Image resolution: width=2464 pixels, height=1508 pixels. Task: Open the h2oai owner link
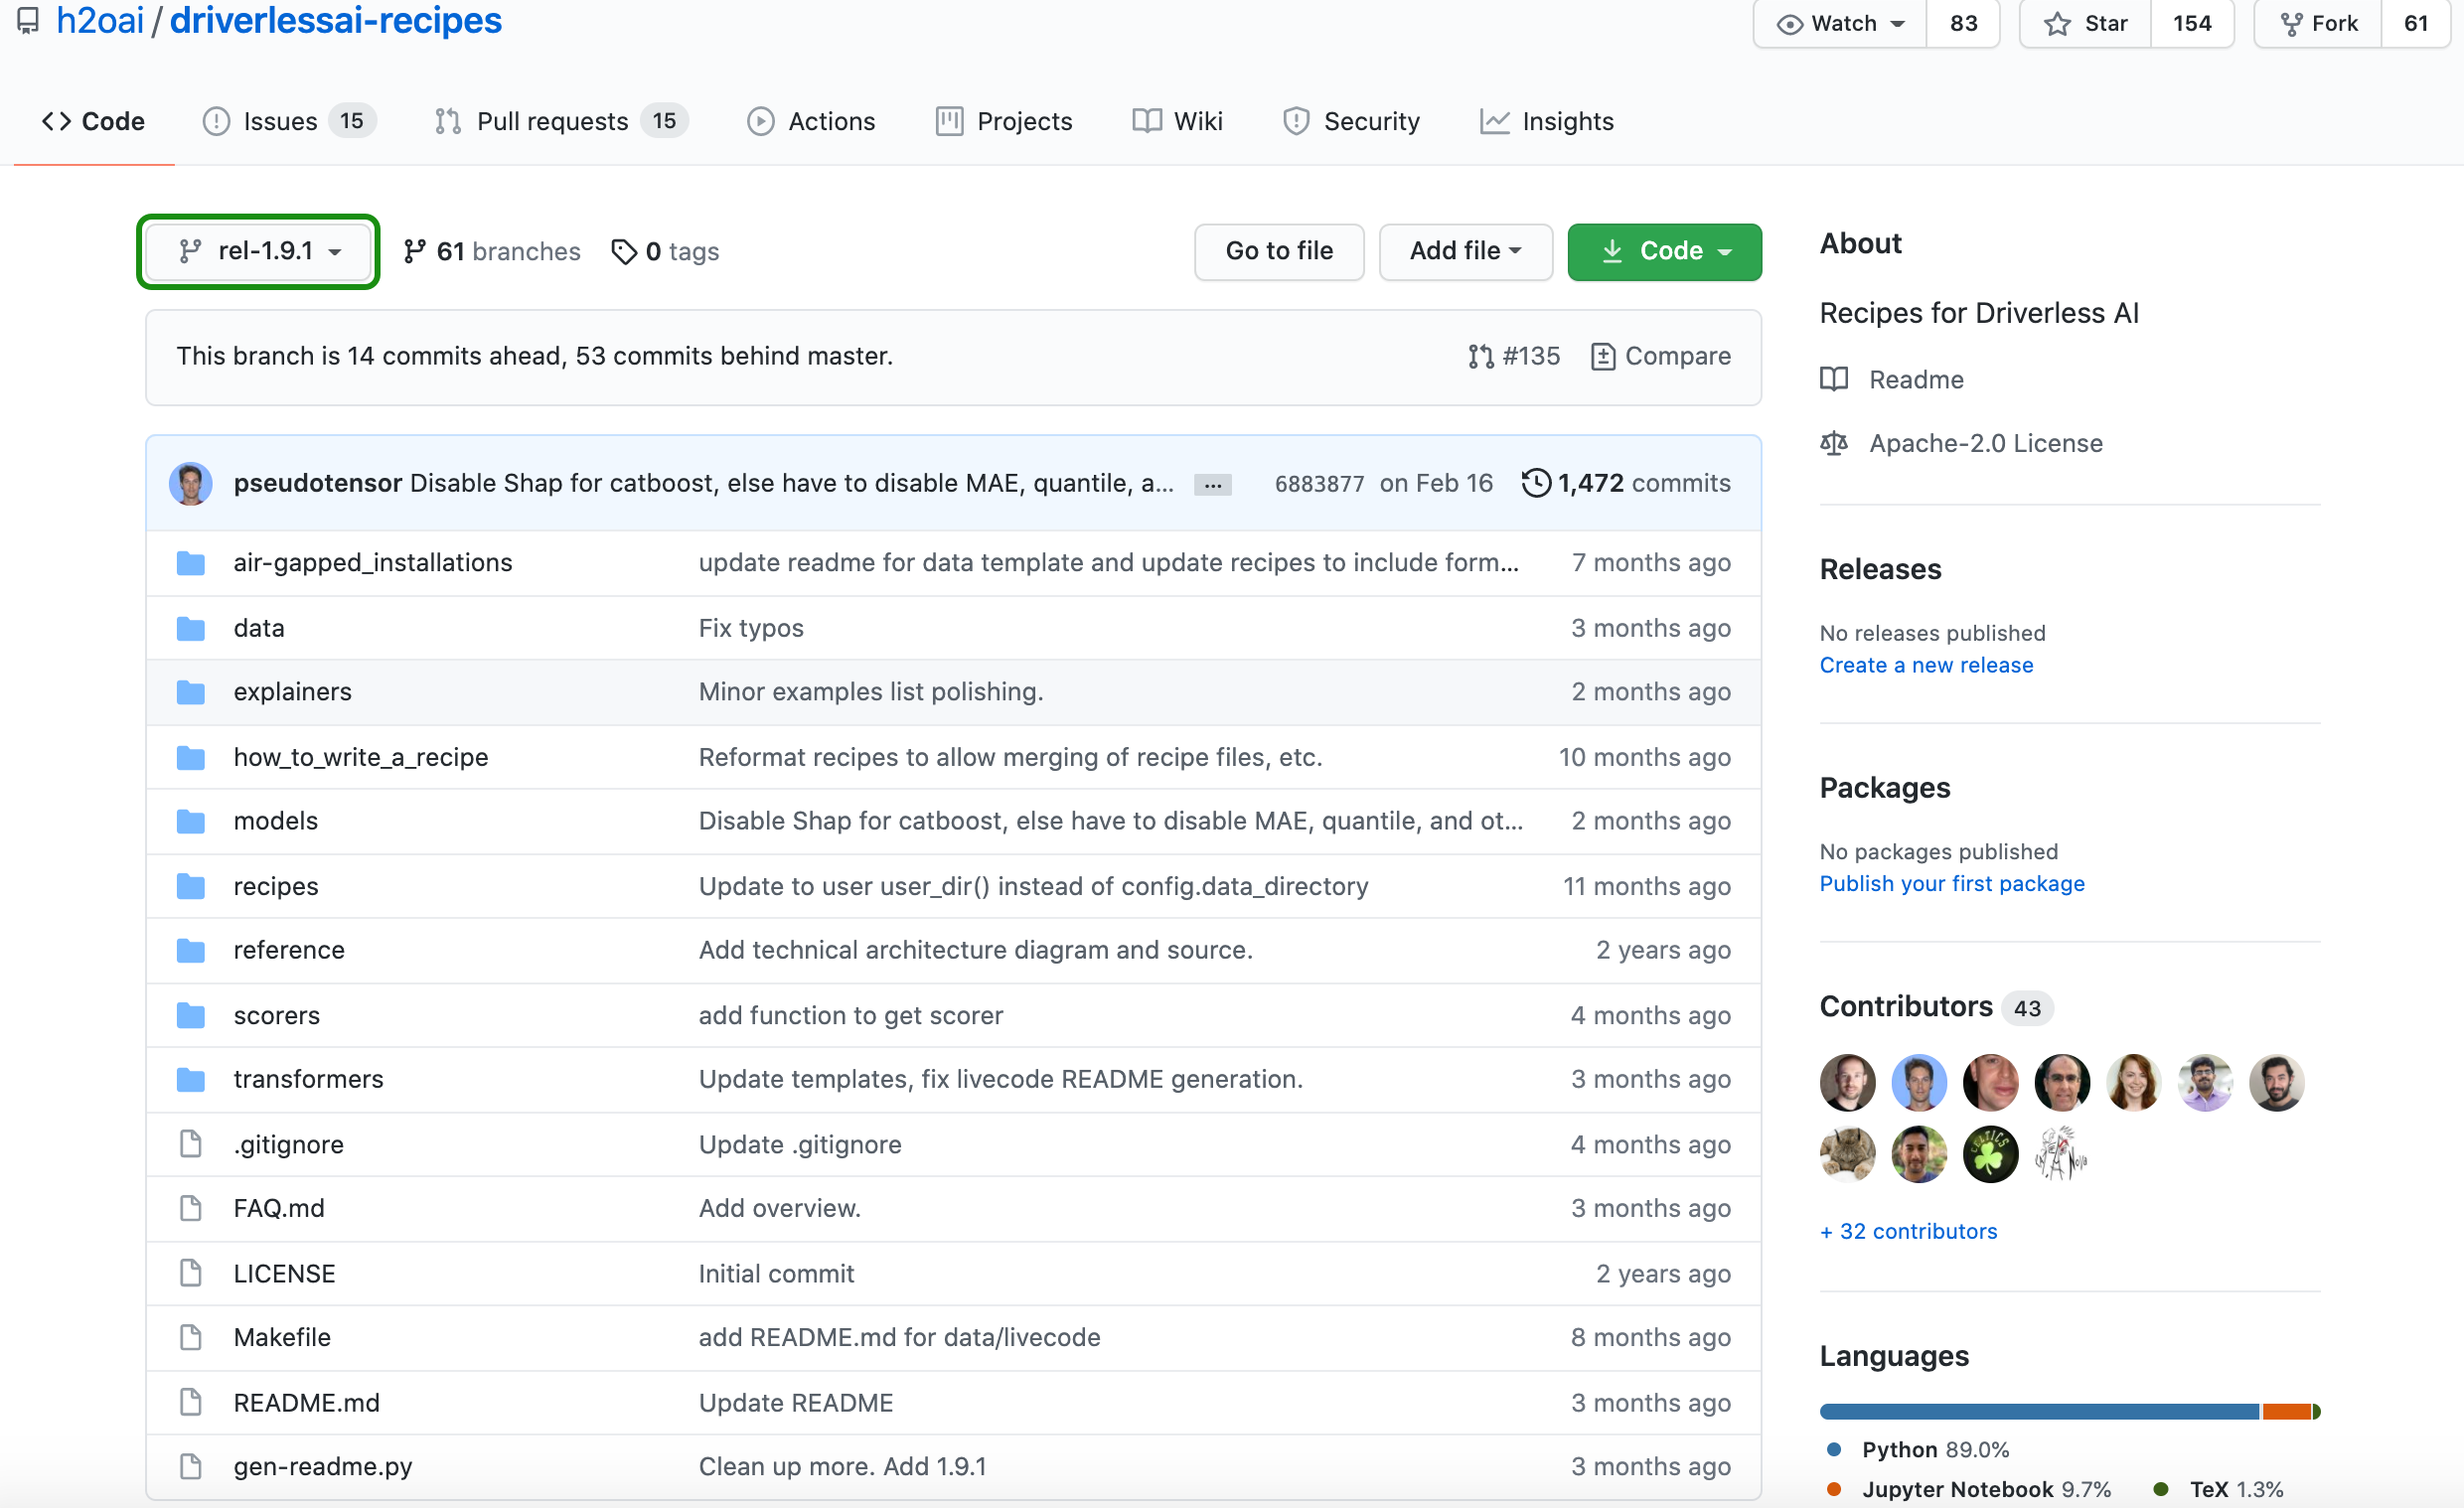tap(100, 20)
